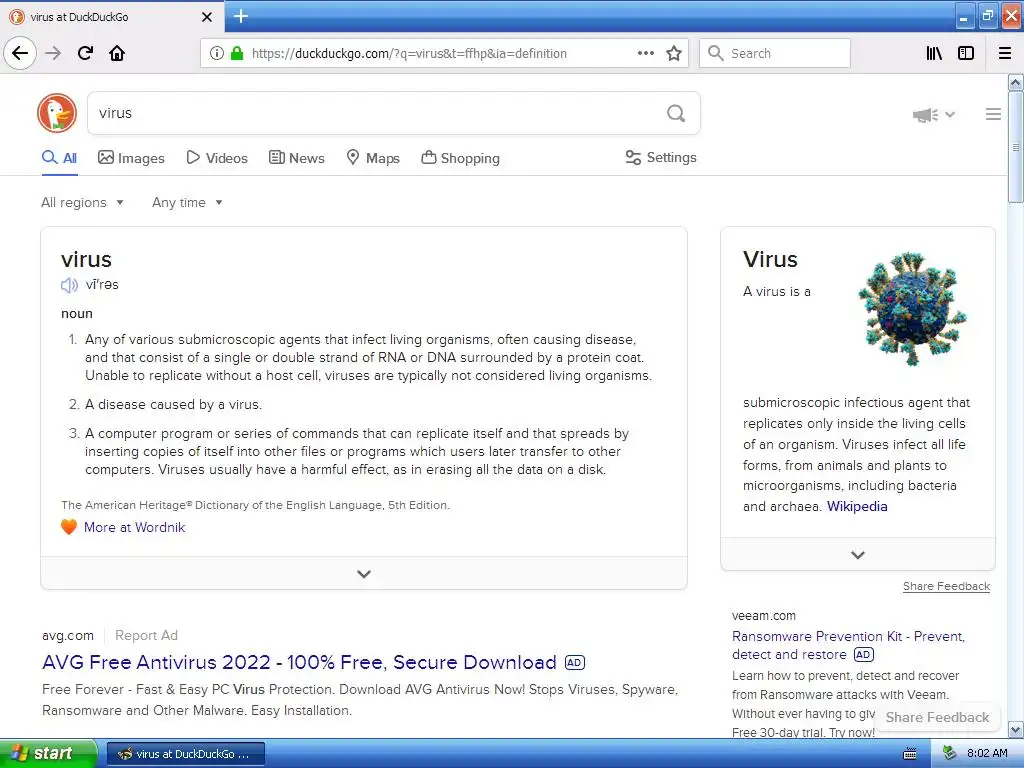The image size is (1024, 768).
Task: Click the 8:02 AM clock
Action: point(987,754)
